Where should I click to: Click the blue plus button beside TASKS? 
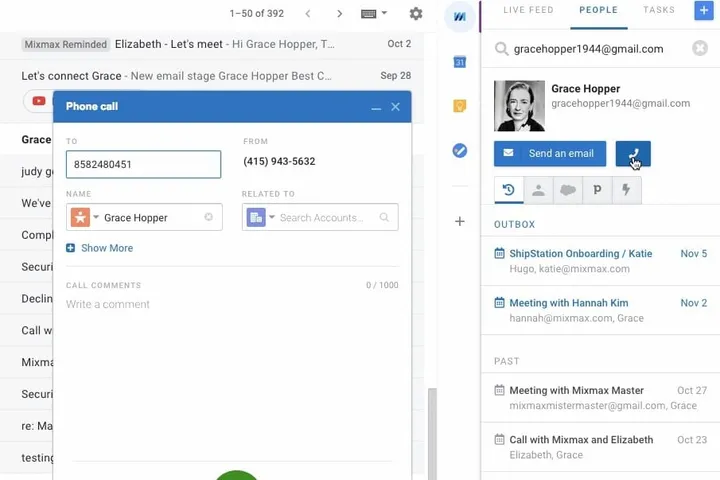click(703, 10)
